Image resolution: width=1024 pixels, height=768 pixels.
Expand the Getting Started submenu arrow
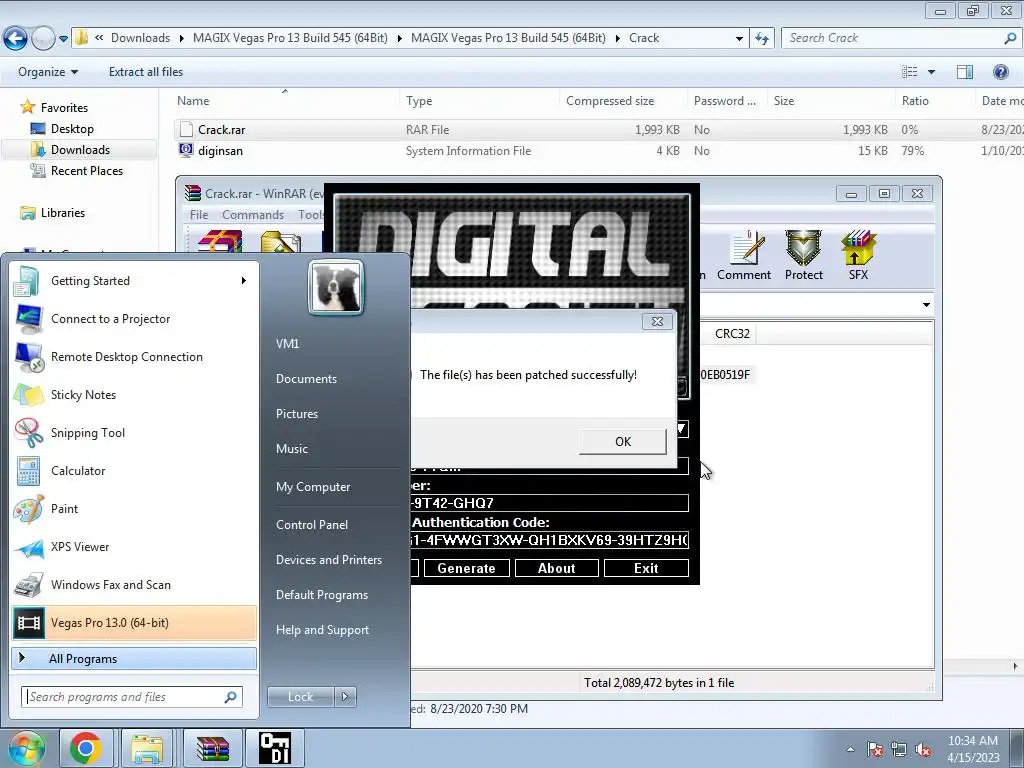[x=244, y=281]
